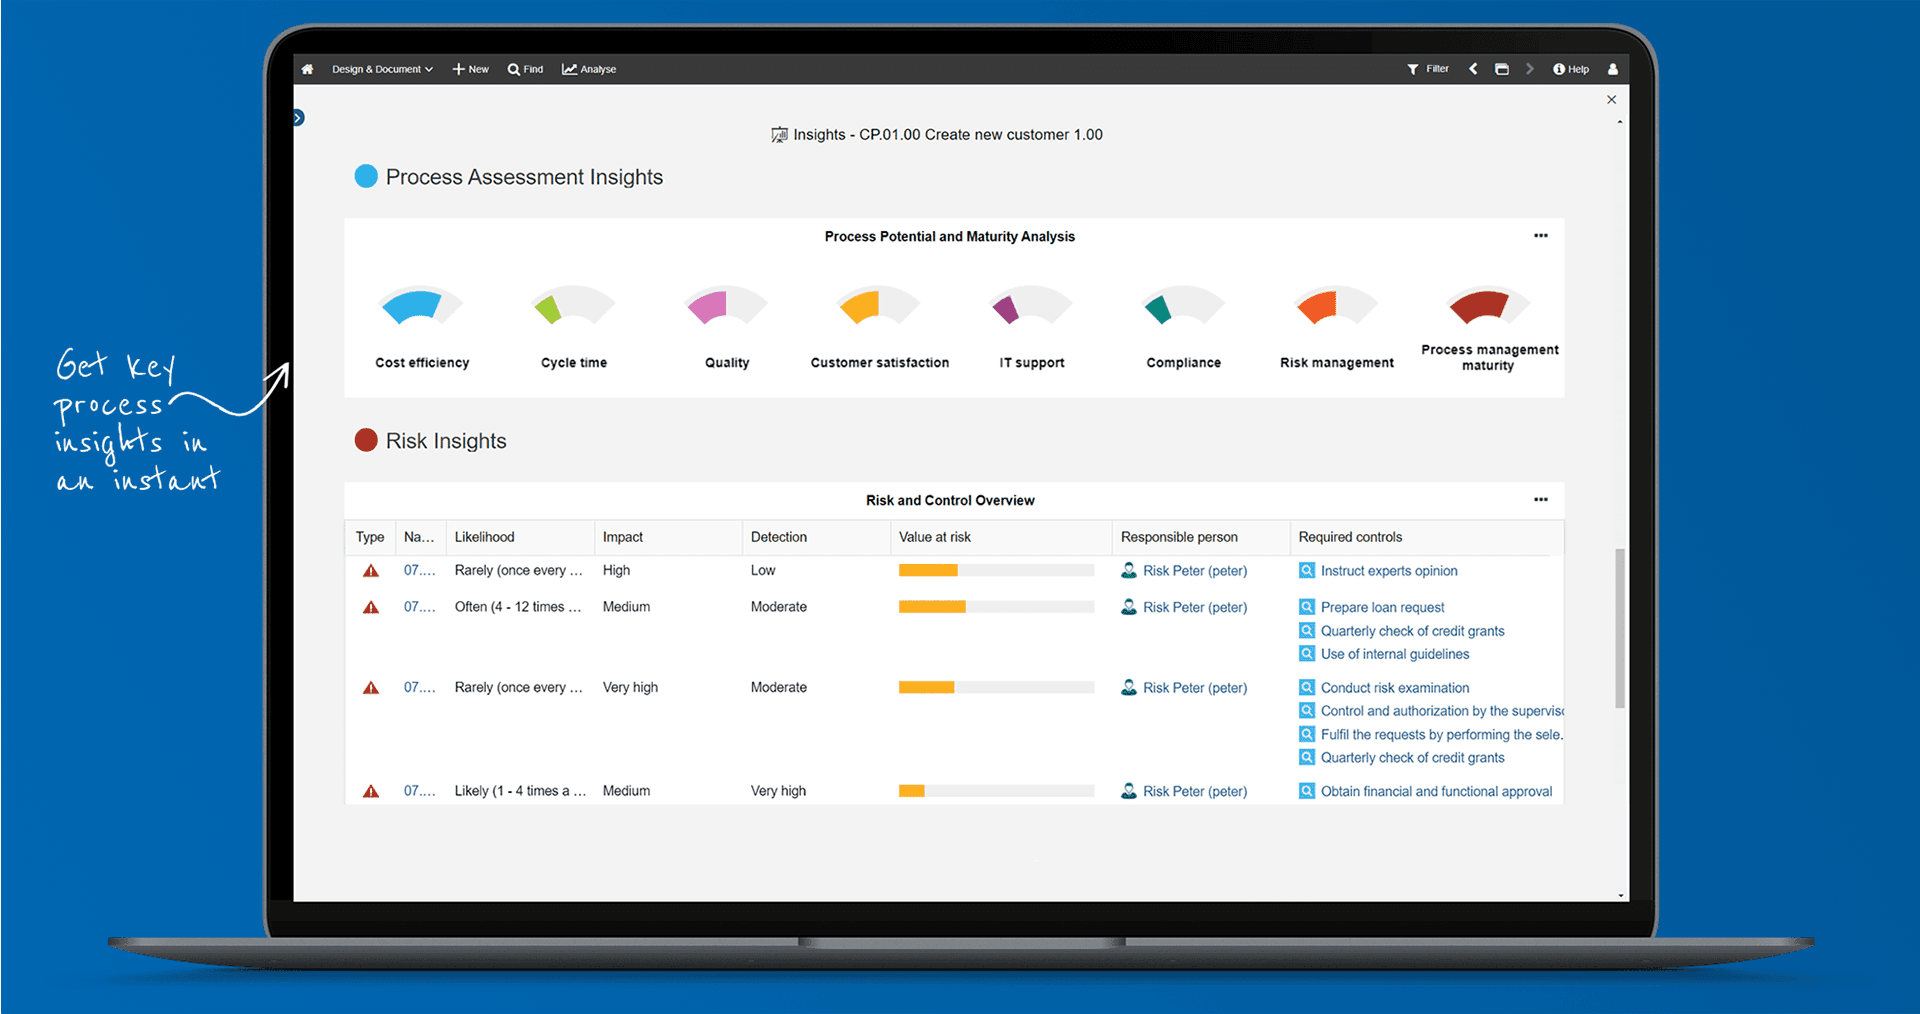The image size is (1920, 1014).
Task: Click the warning icon on first risk row
Action: (371, 570)
